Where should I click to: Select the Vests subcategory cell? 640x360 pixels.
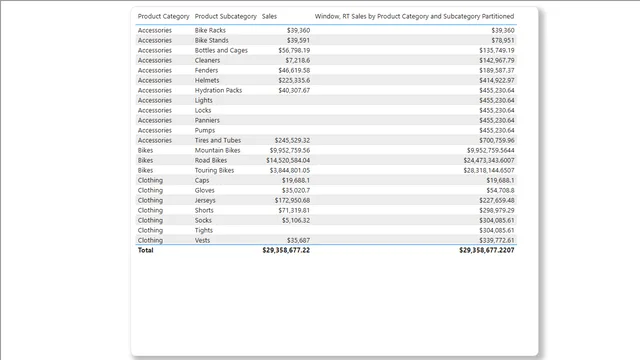pyautogui.click(x=202, y=240)
